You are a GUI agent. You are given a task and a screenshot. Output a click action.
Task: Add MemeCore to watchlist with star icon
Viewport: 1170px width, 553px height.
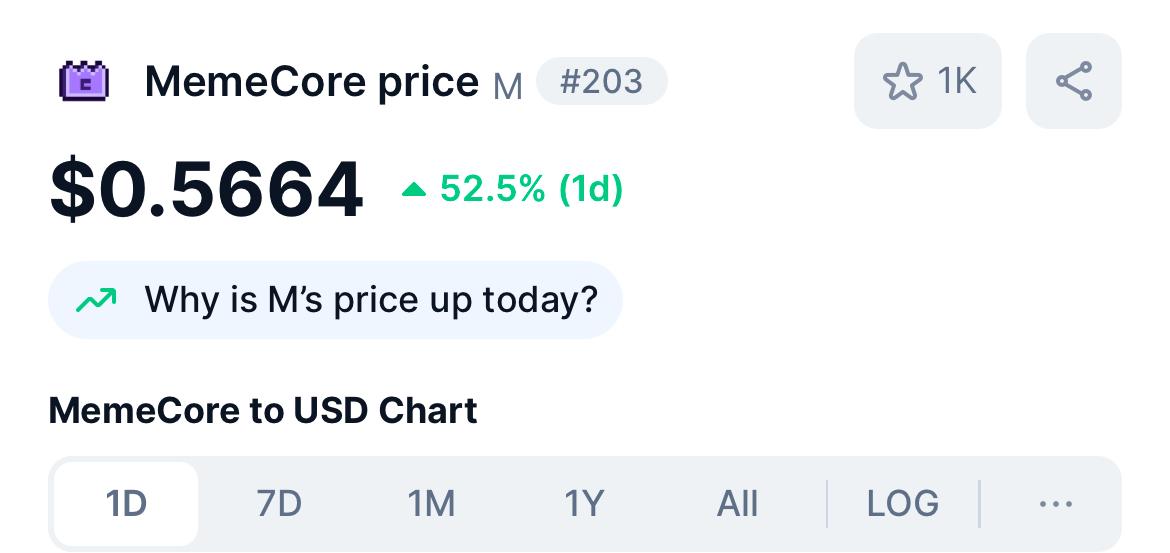pos(902,81)
